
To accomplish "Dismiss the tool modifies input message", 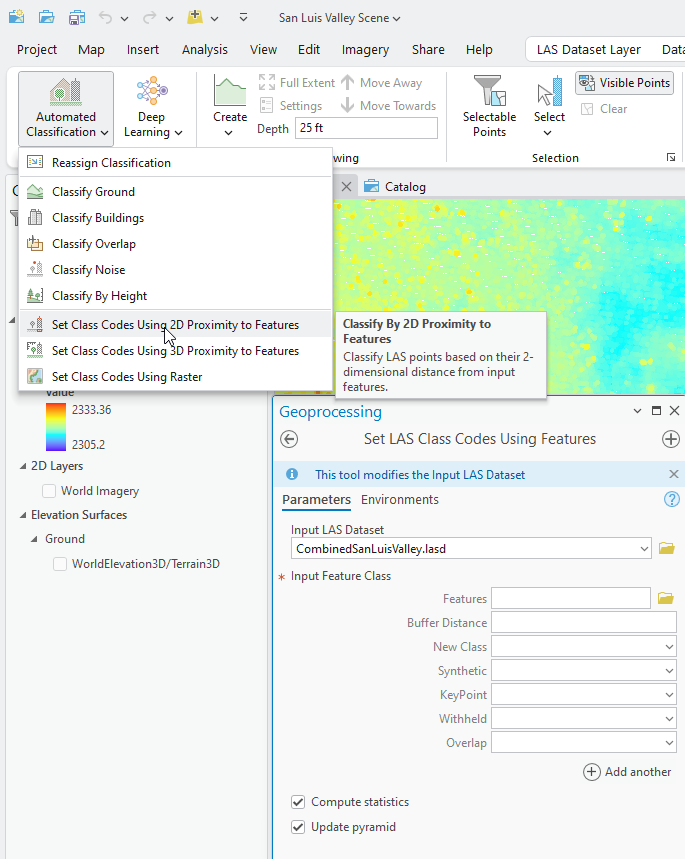I will [674, 474].
